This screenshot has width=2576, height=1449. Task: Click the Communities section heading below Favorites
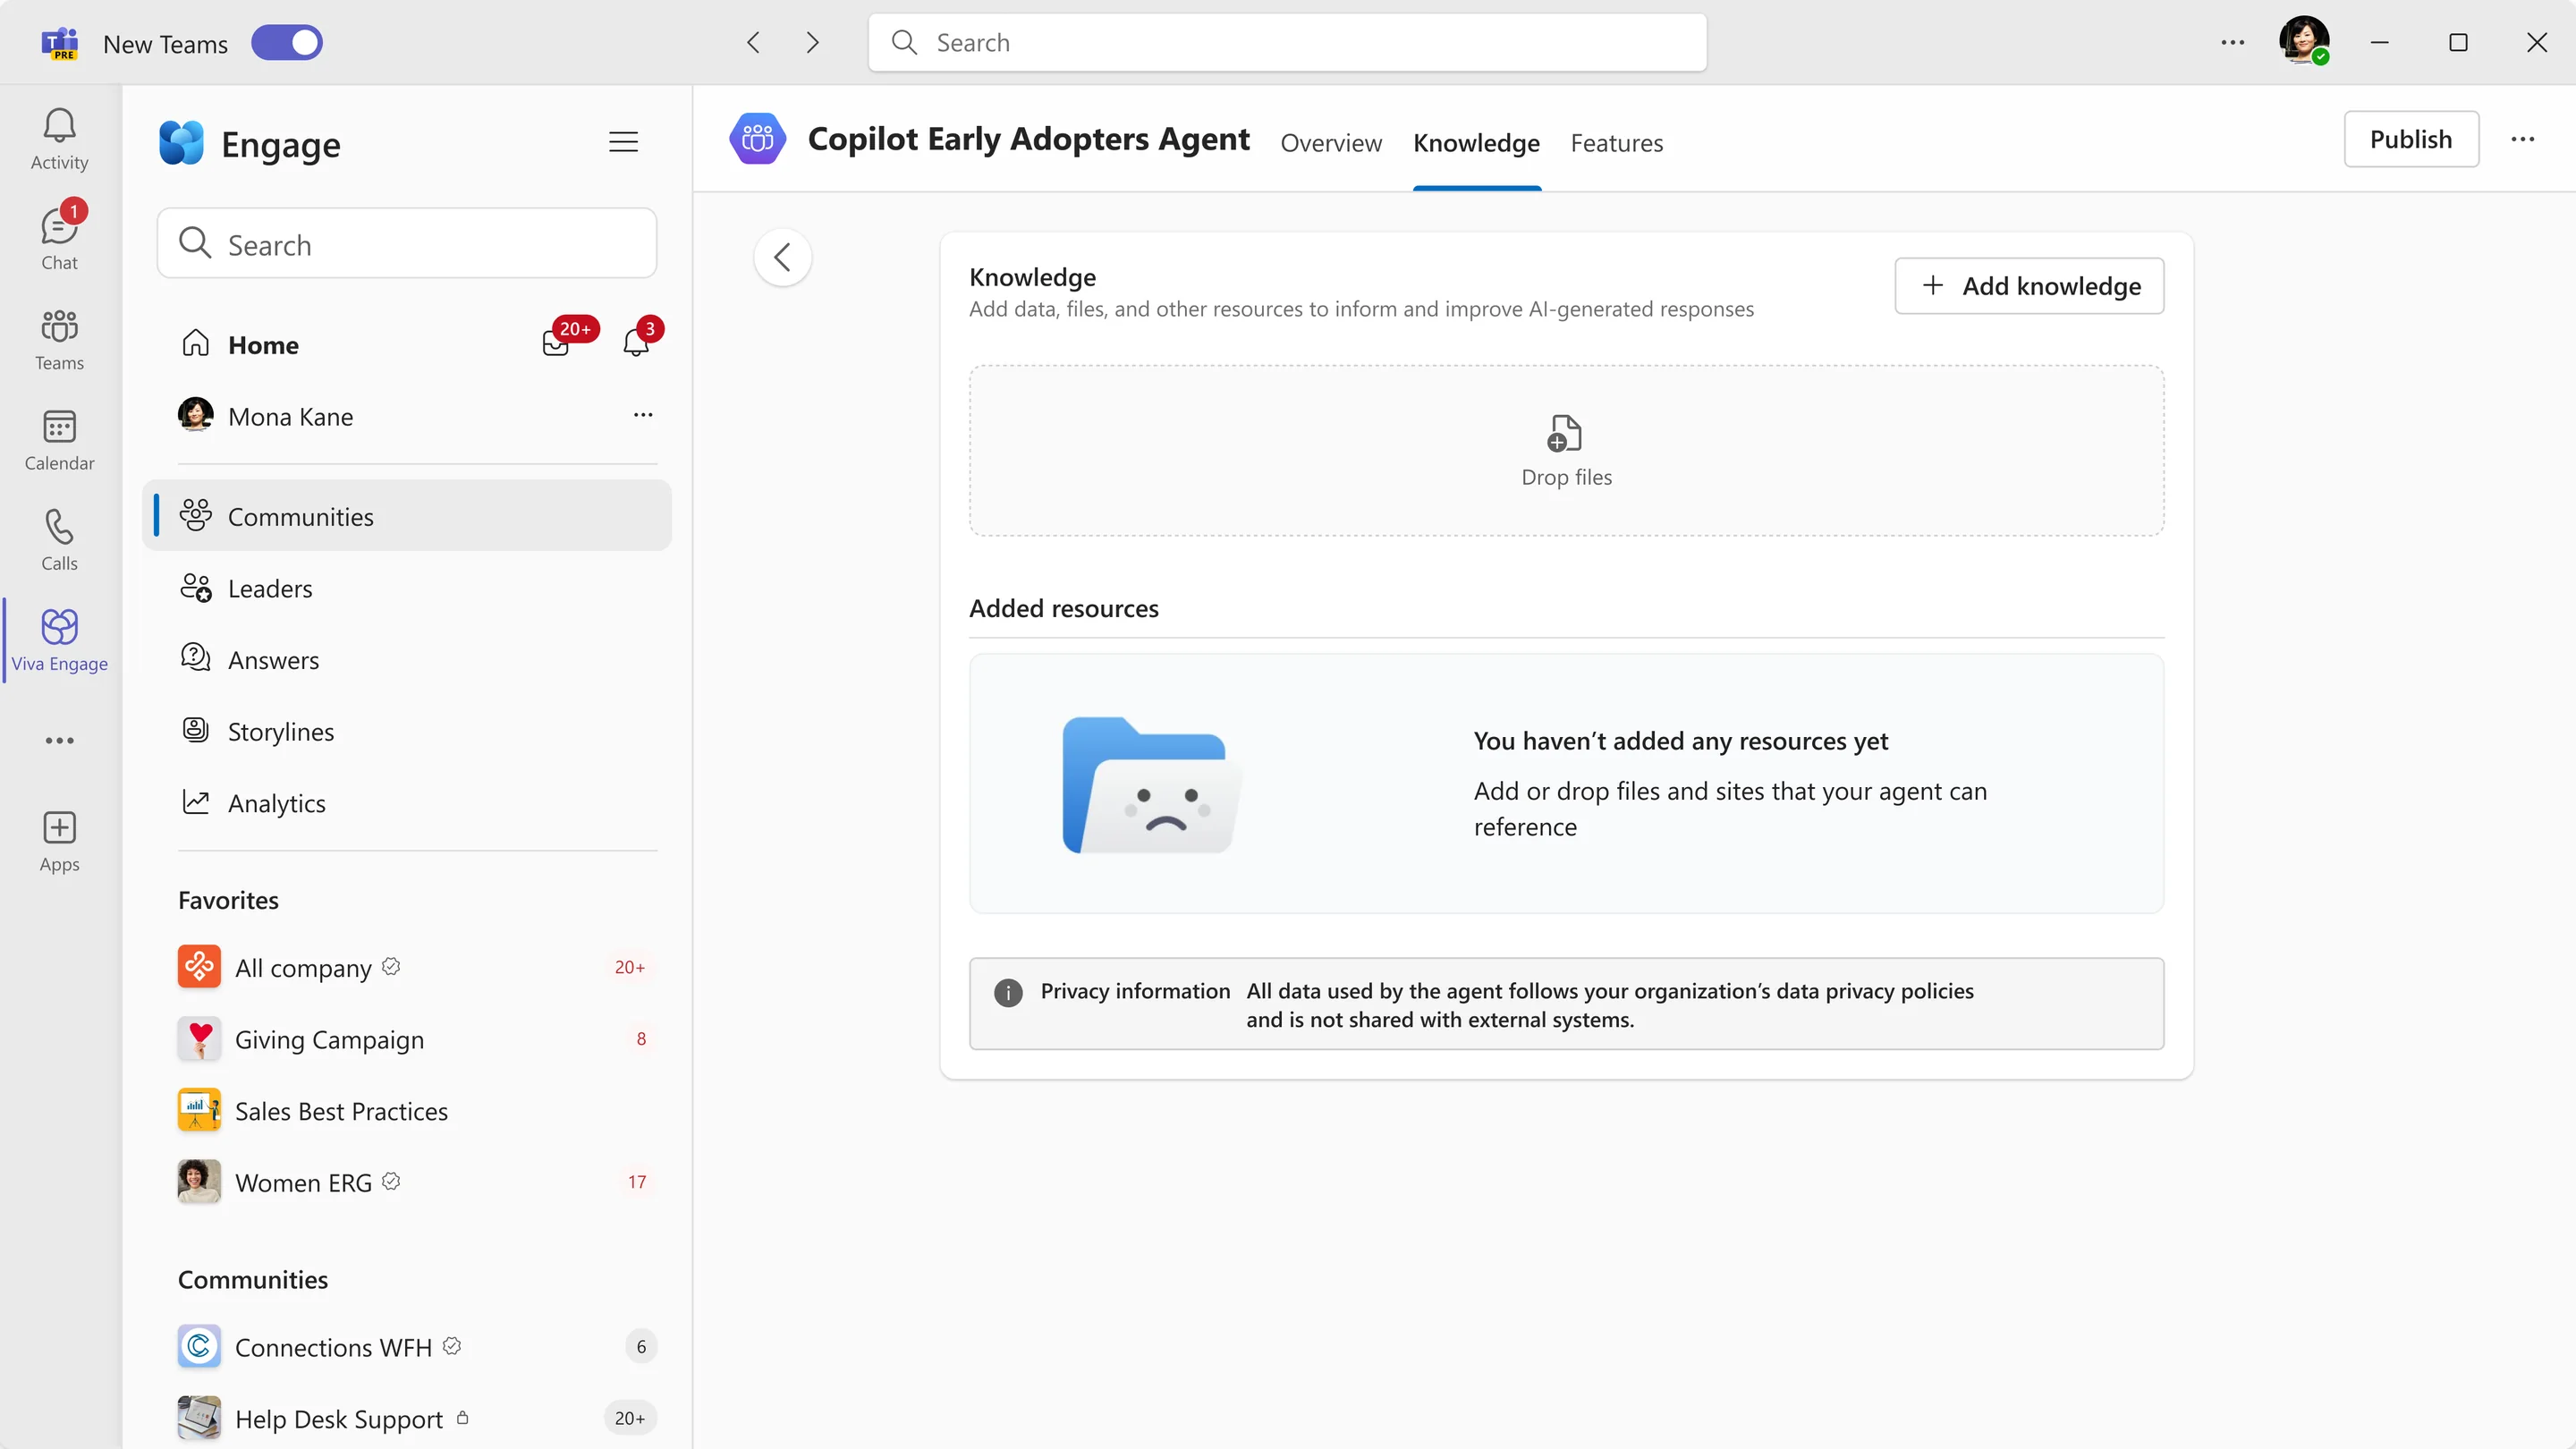point(253,1280)
